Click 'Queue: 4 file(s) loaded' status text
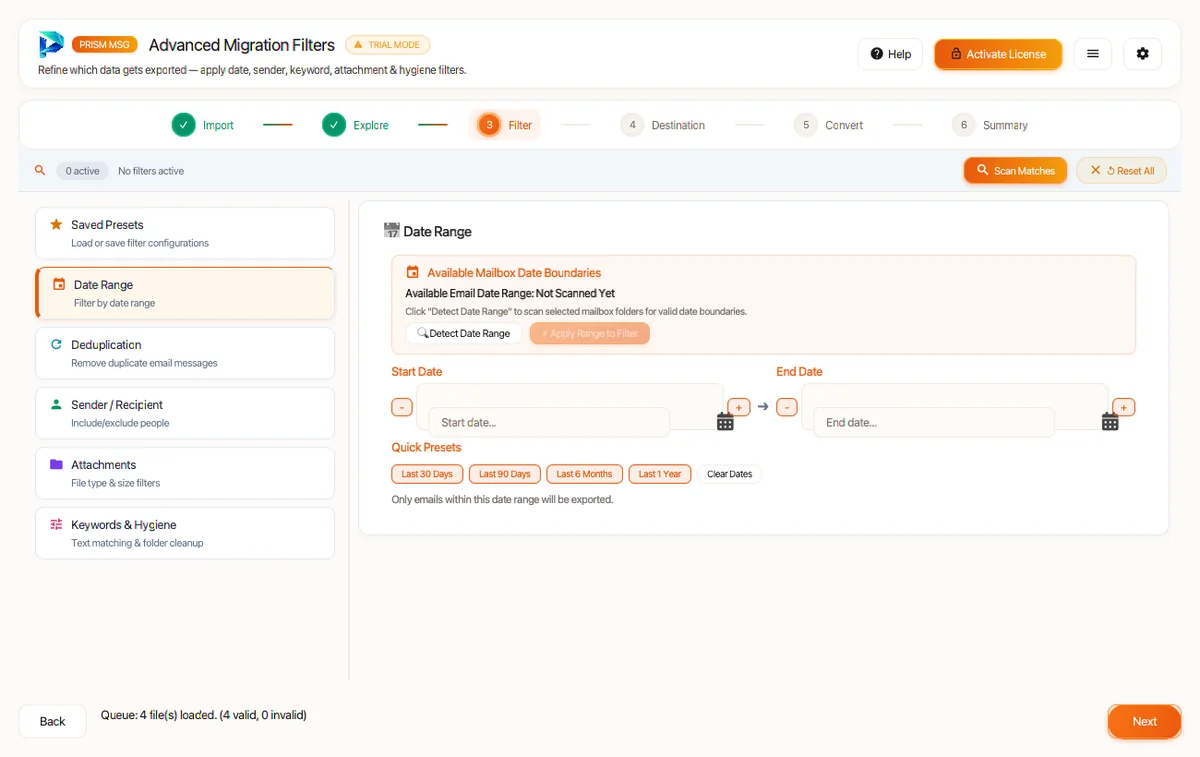The height and width of the screenshot is (757, 1200). (x=204, y=715)
